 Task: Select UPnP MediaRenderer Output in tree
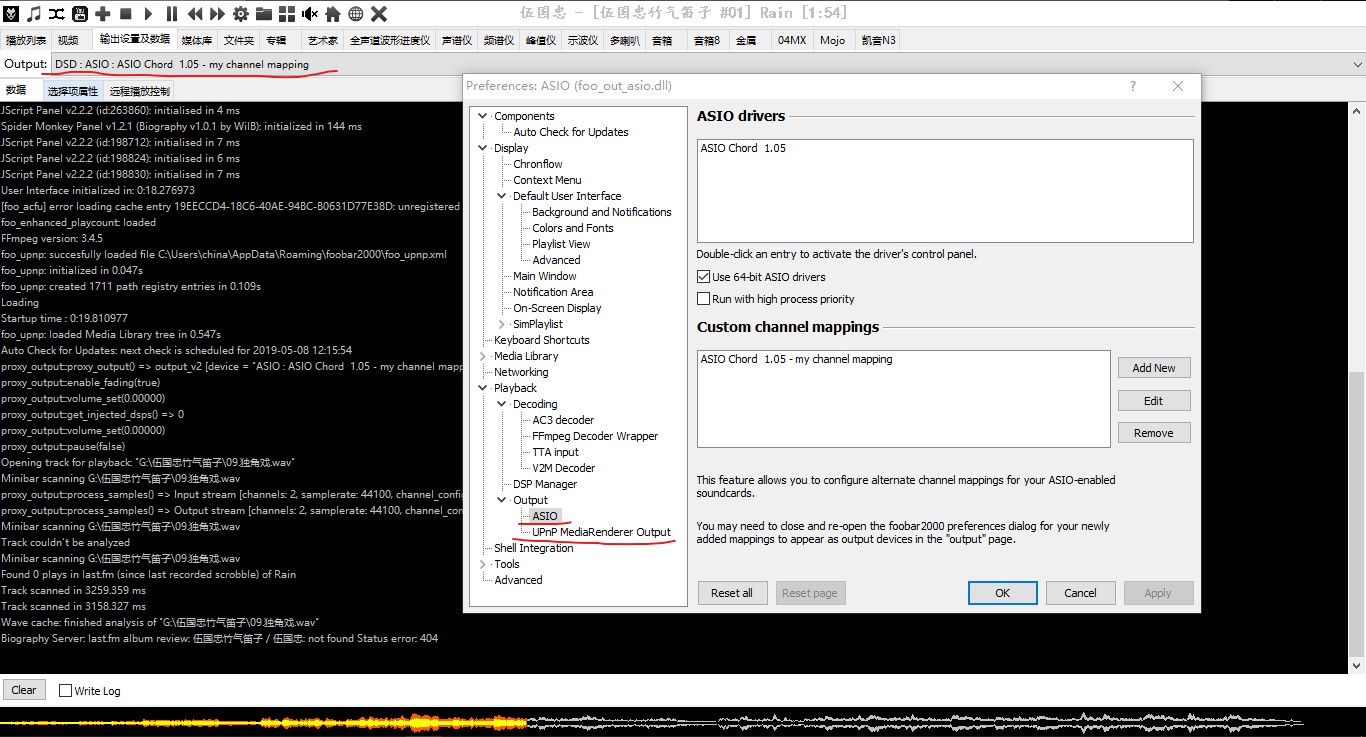click(x=601, y=532)
